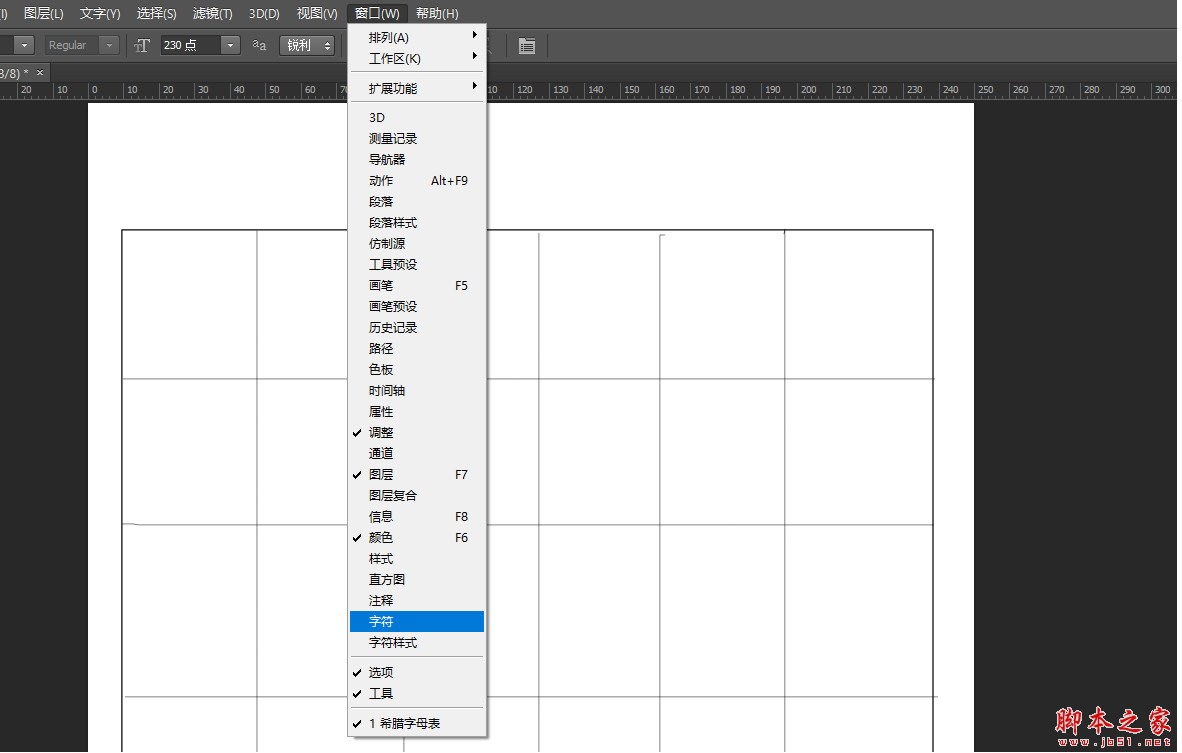The width and height of the screenshot is (1182, 753).
Task: Close the open 窗口(W) menu
Action: tap(377, 14)
